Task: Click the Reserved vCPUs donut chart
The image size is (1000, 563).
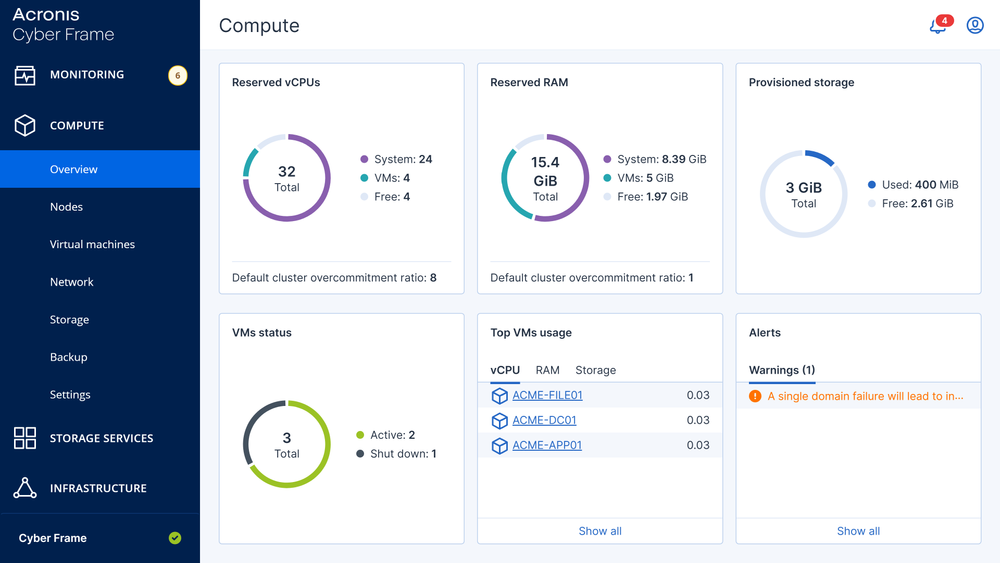Action: coord(287,178)
